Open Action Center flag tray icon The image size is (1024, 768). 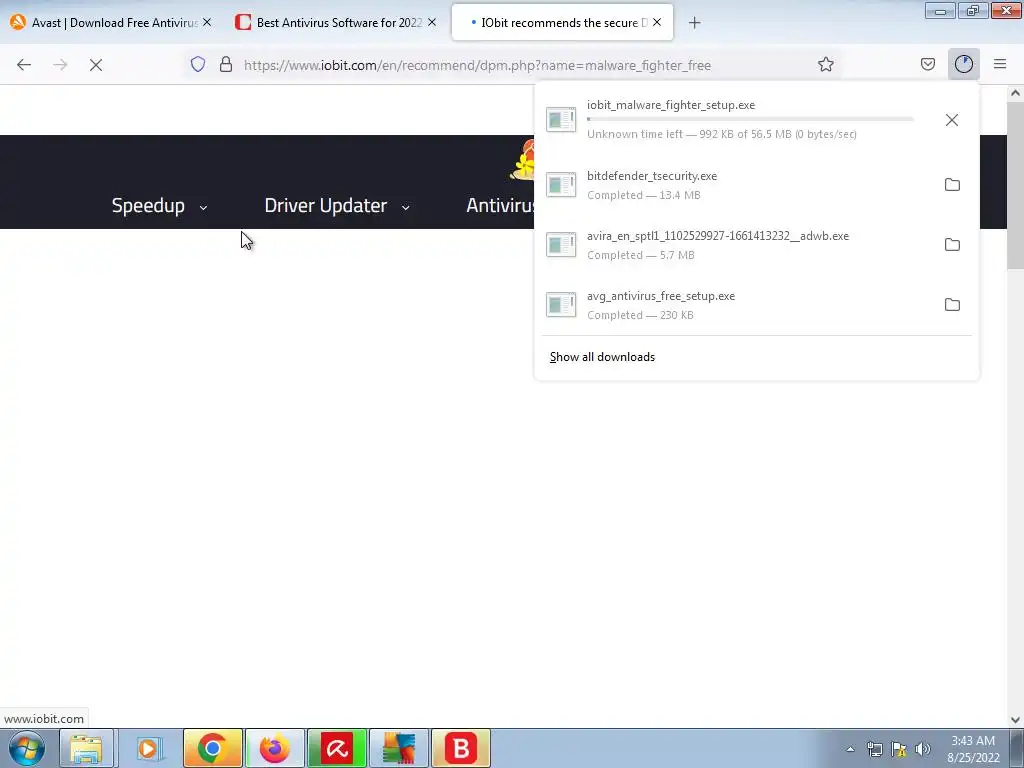(899, 749)
